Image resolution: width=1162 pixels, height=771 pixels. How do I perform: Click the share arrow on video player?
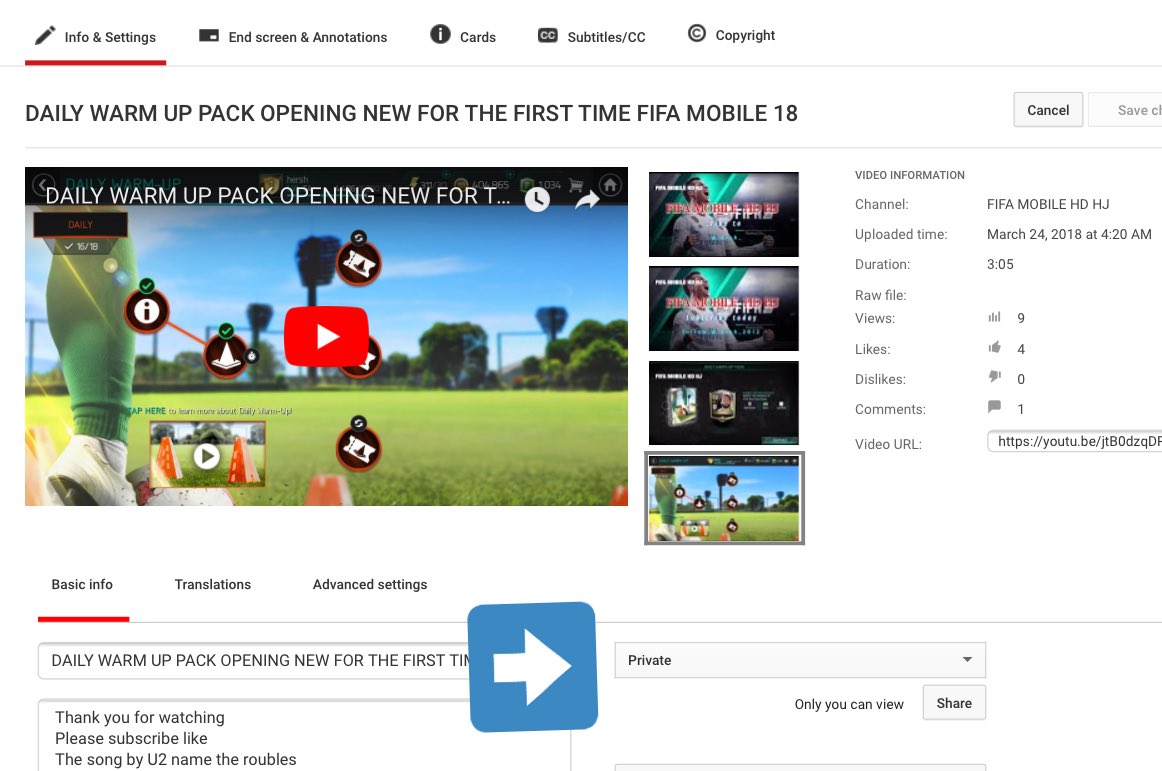coord(587,199)
